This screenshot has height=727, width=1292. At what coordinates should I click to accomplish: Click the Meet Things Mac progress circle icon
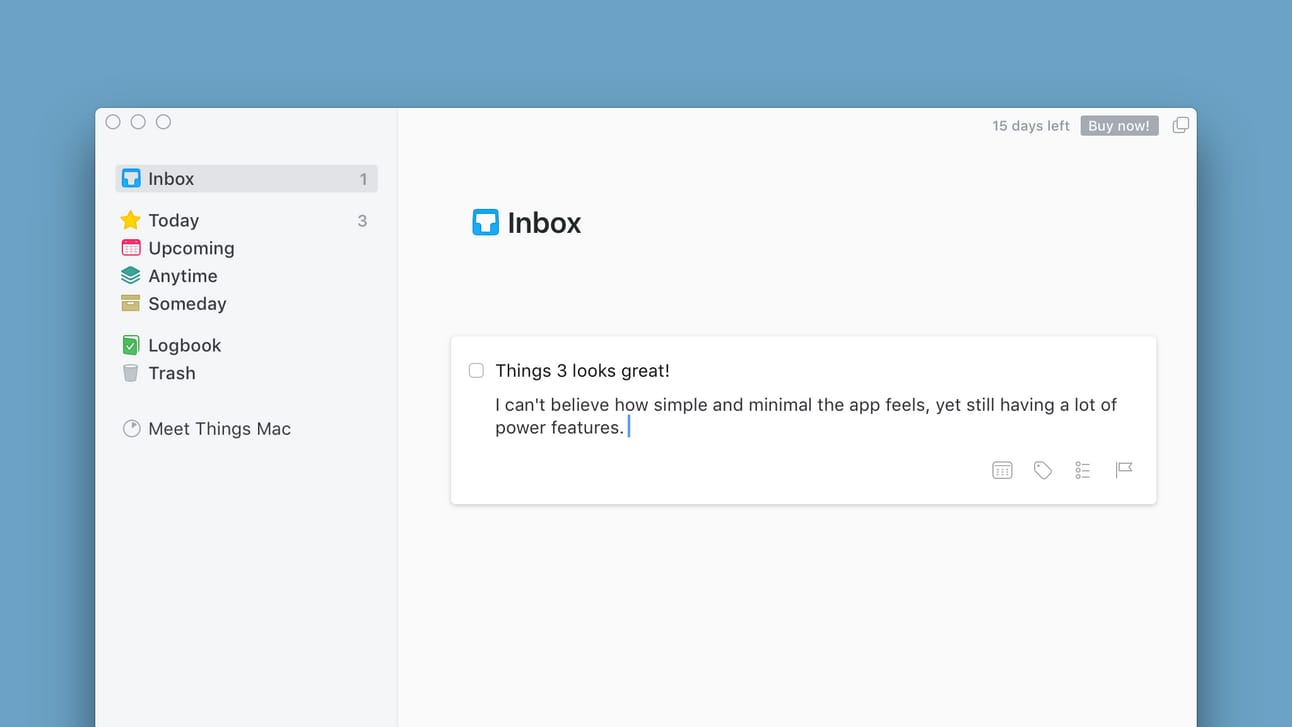coord(131,429)
